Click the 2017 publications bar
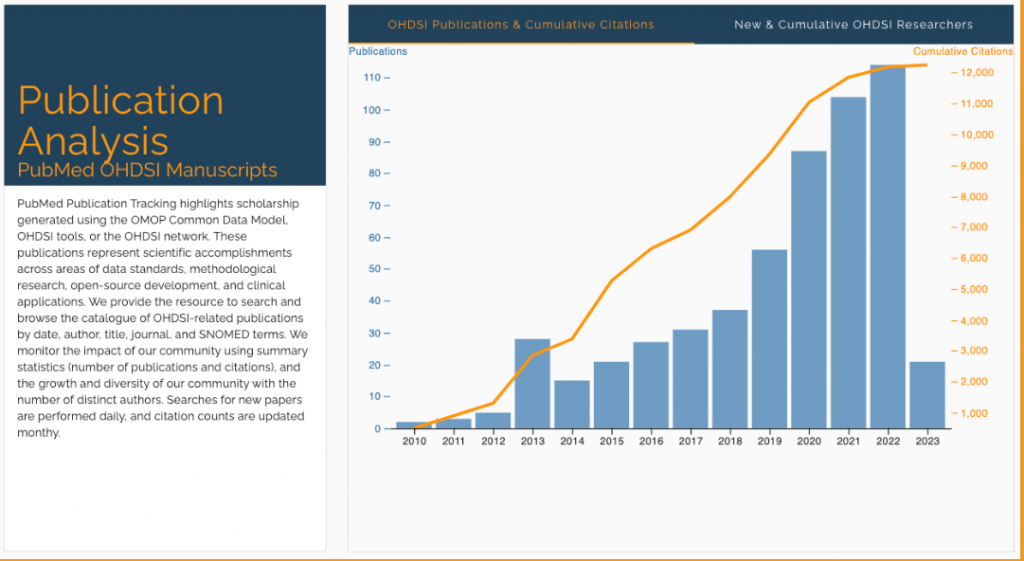The height and width of the screenshot is (561, 1024). 690,380
